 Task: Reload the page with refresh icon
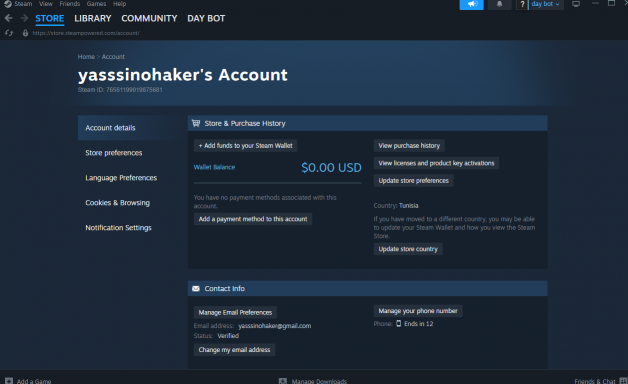point(9,33)
